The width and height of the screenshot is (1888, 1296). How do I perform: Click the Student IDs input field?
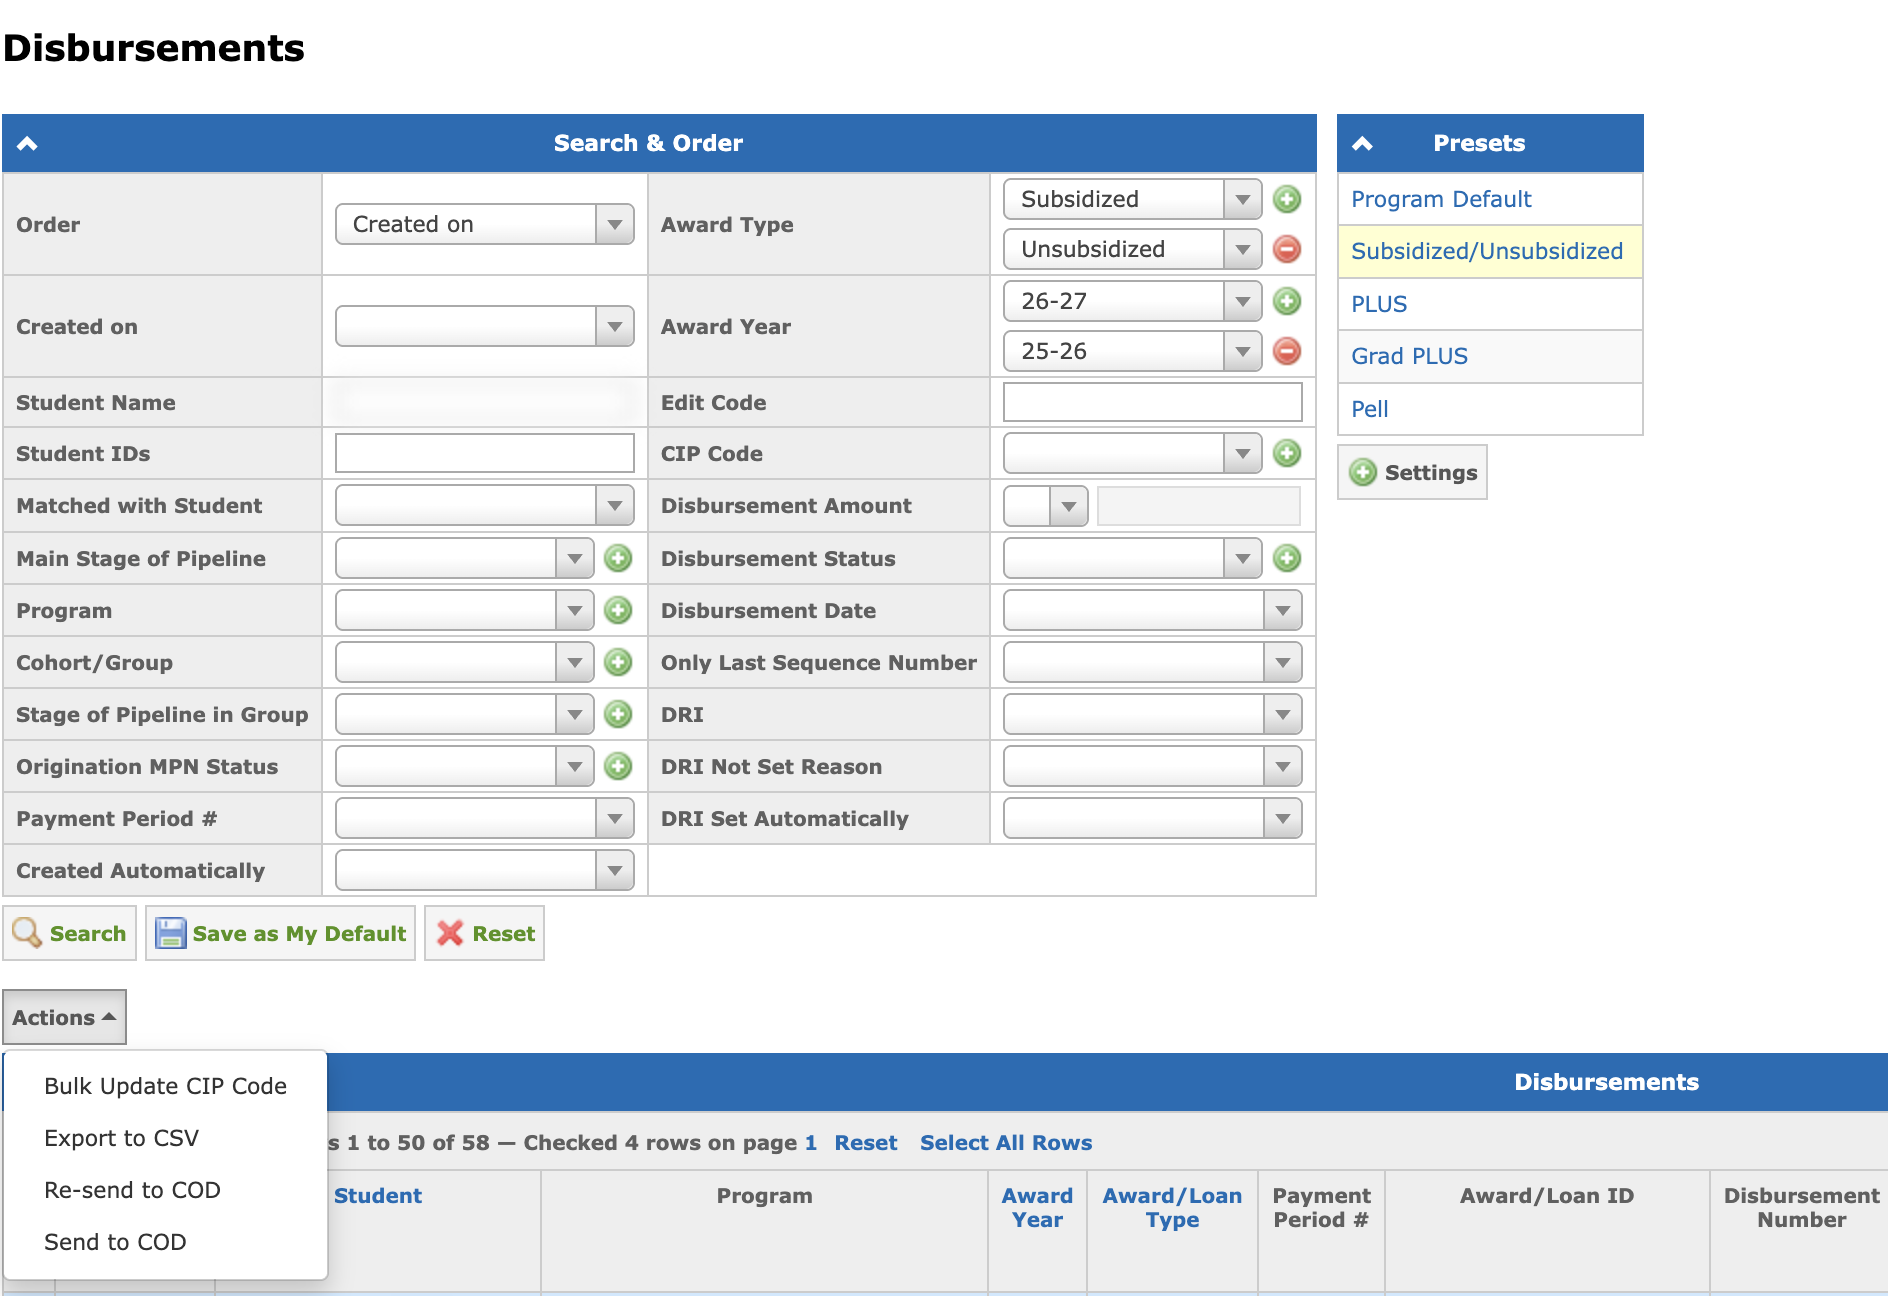(x=485, y=453)
